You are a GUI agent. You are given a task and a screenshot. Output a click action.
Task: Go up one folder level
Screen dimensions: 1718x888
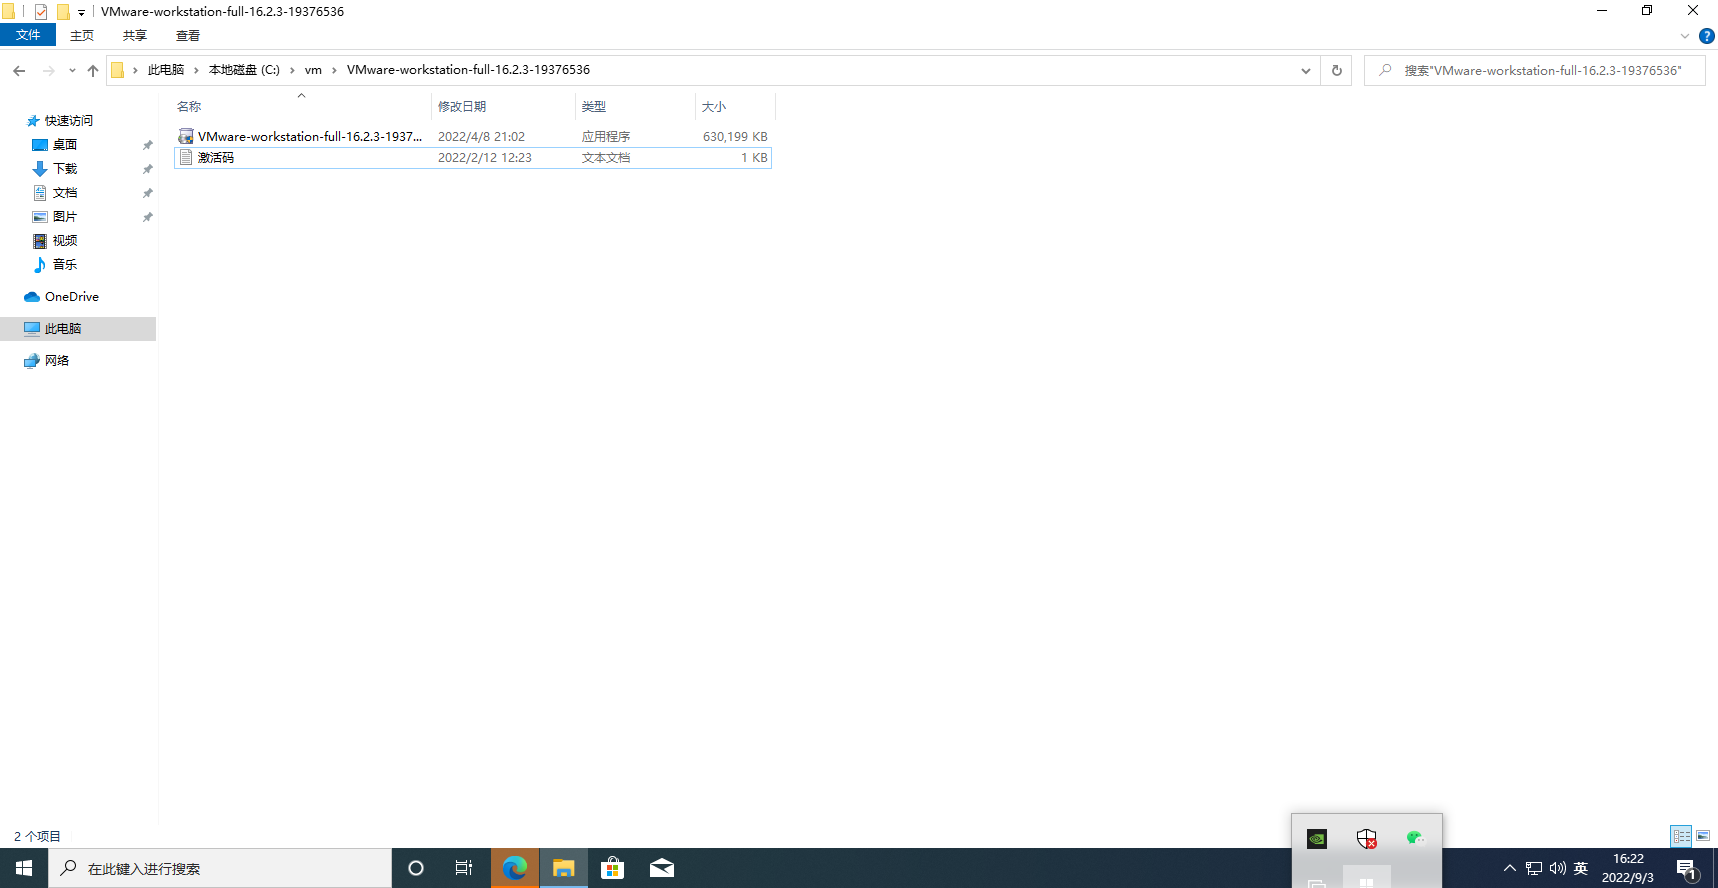(x=93, y=70)
